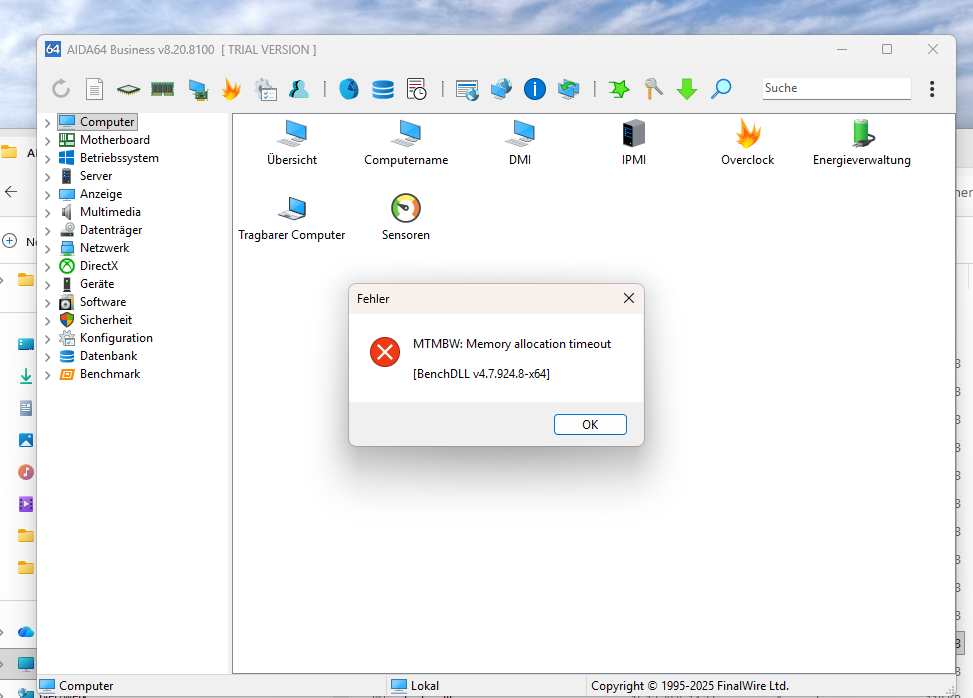Click the window with globe toolbar icon

pos(467,89)
